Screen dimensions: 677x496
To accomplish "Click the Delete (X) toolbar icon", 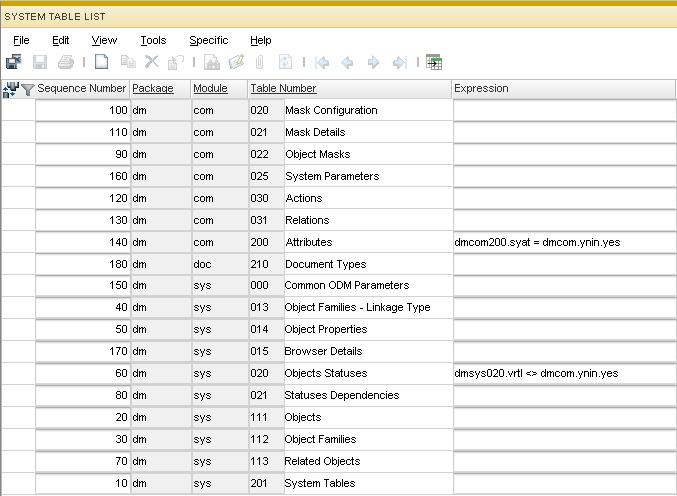I will coord(151,62).
